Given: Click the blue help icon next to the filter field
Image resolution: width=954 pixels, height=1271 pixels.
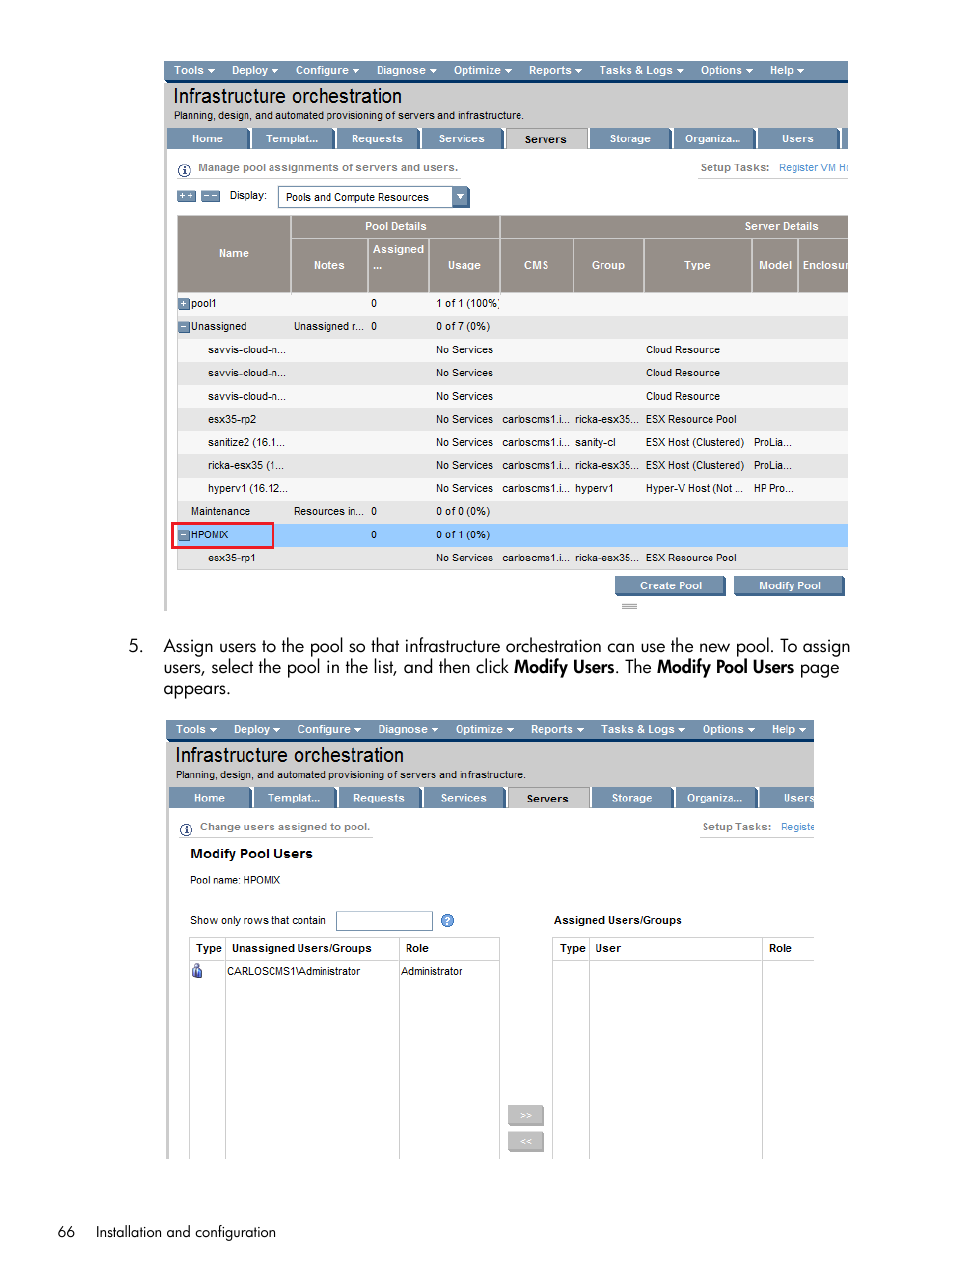Looking at the screenshot, I should [447, 920].
